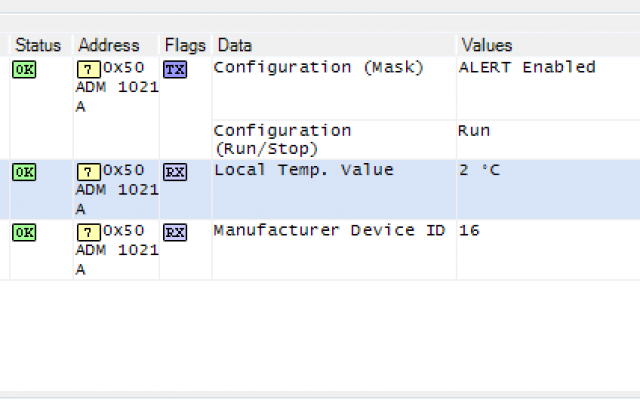Select the TX flag icon
The height and width of the screenshot is (400, 640).
tap(174, 70)
